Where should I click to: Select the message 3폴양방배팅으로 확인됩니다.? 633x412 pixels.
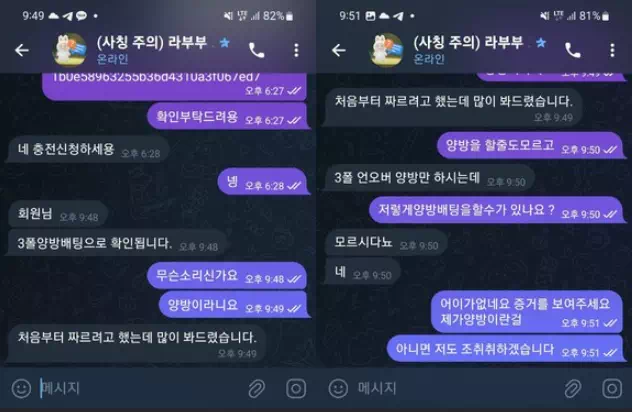click(x=117, y=243)
